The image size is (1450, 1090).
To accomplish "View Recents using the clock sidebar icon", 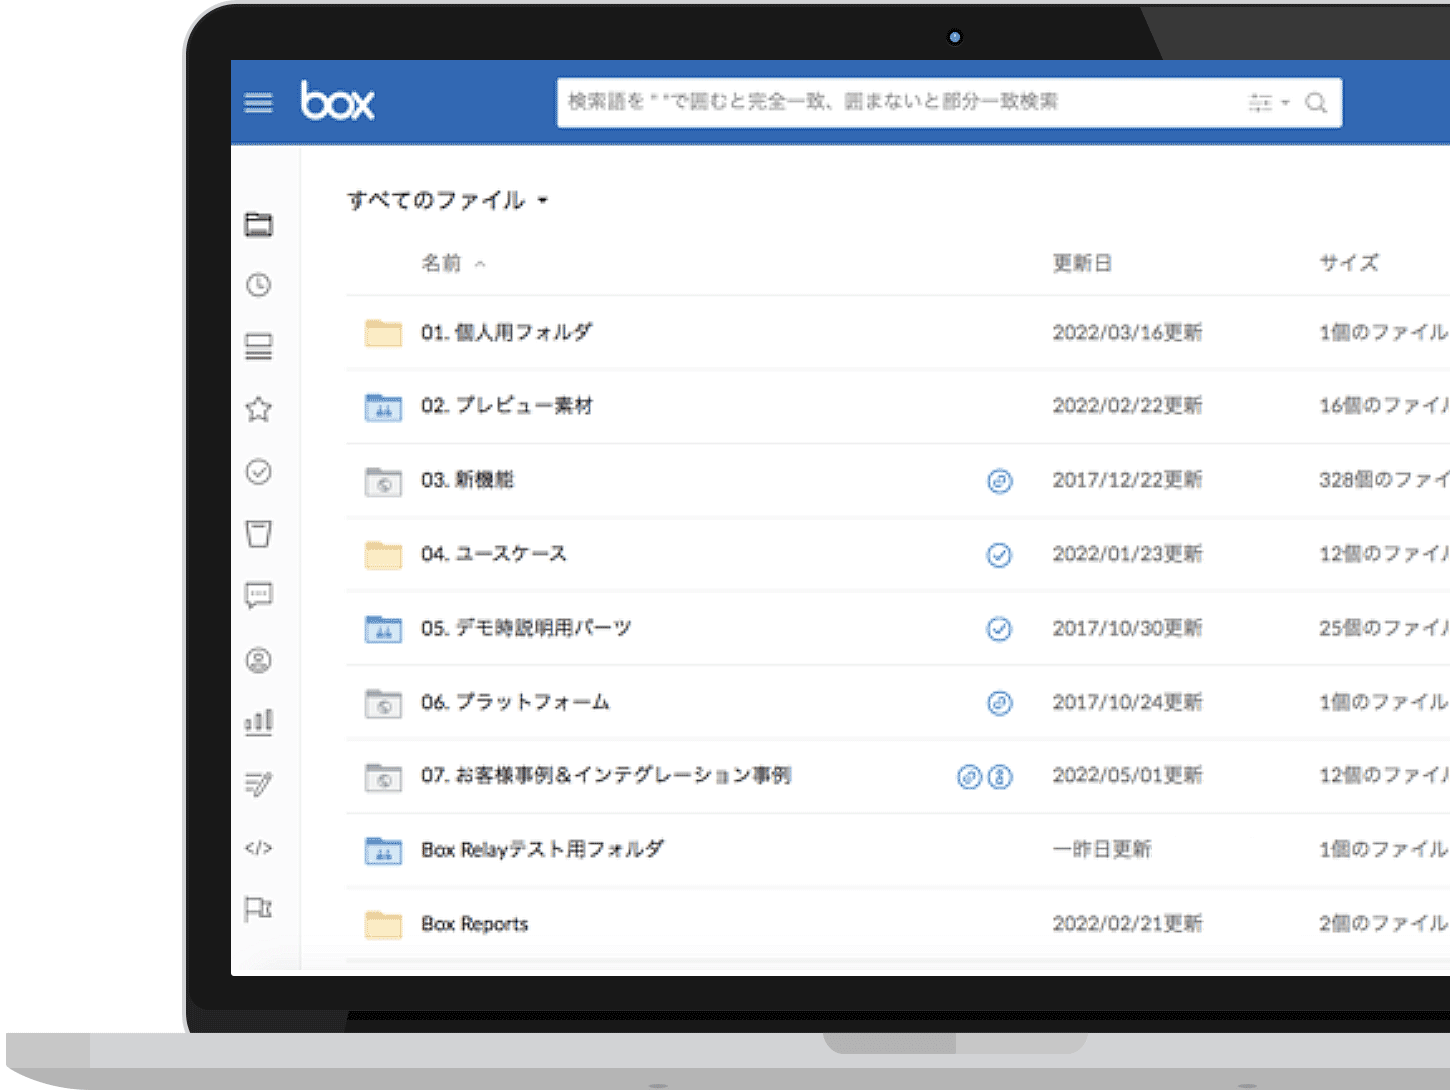I will pyautogui.click(x=258, y=286).
